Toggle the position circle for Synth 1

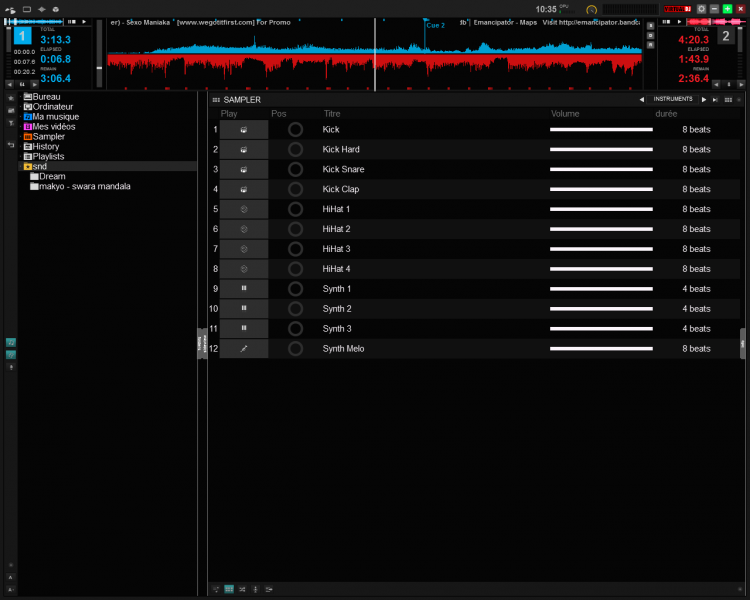click(x=296, y=289)
